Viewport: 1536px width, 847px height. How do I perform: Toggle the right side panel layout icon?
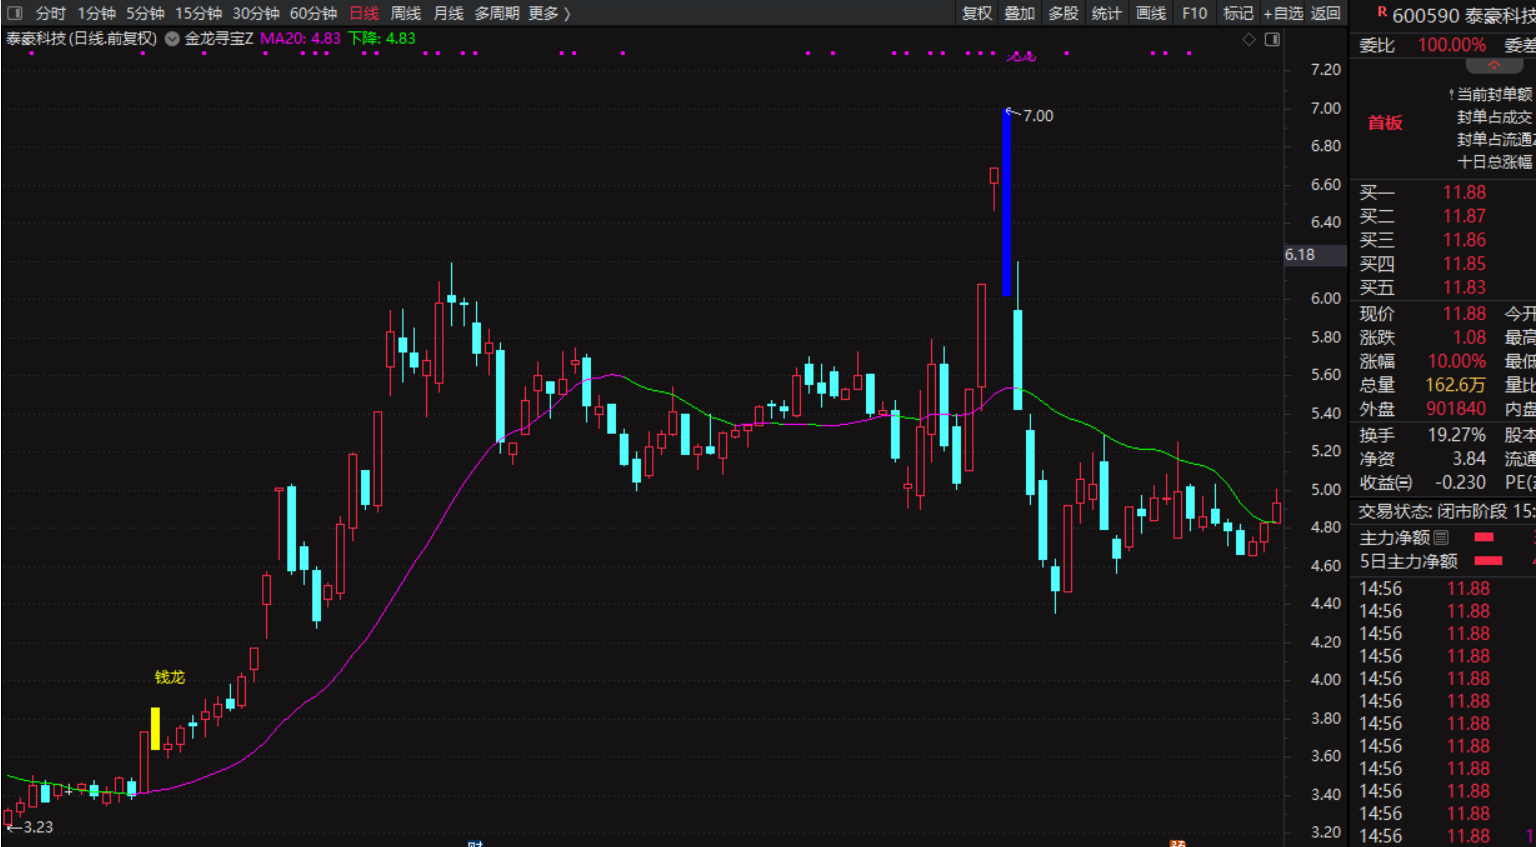(x=1272, y=39)
